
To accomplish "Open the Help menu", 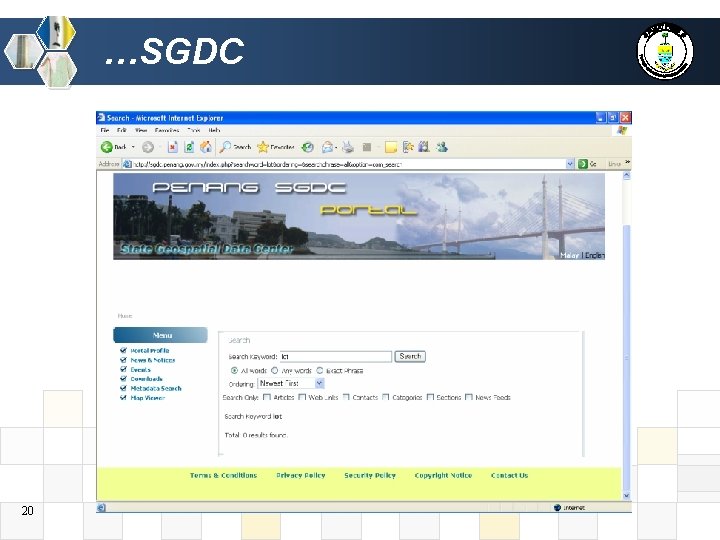I will (214, 130).
